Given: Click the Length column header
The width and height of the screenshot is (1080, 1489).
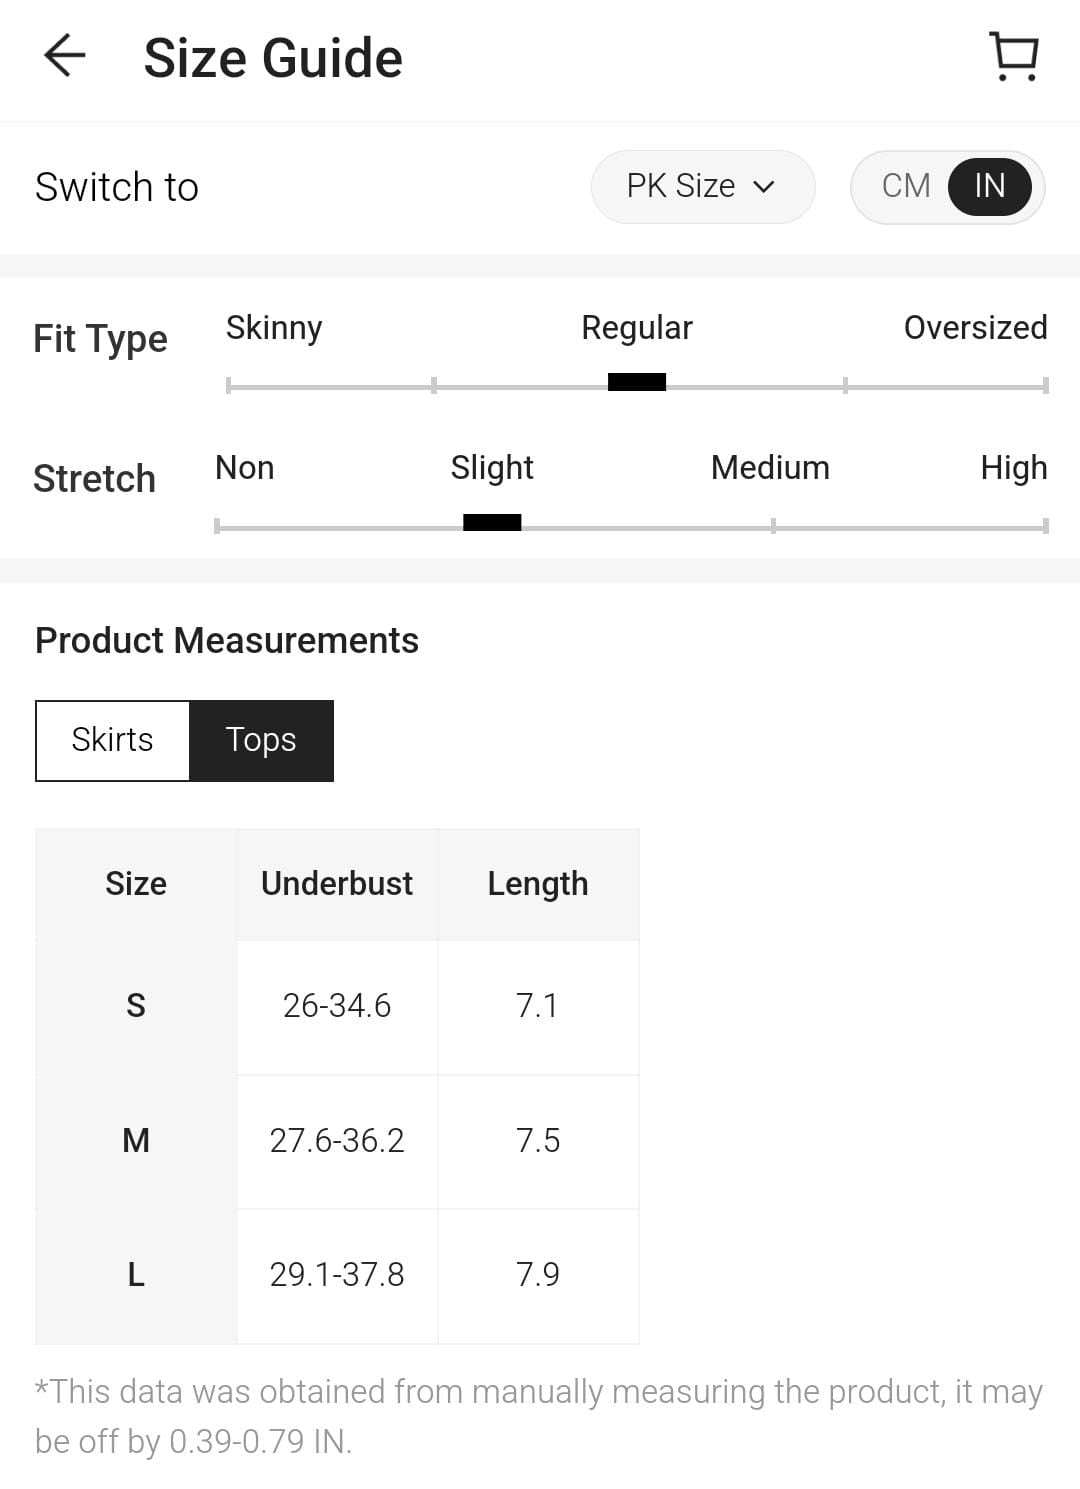Looking at the screenshot, I should 538,884.
